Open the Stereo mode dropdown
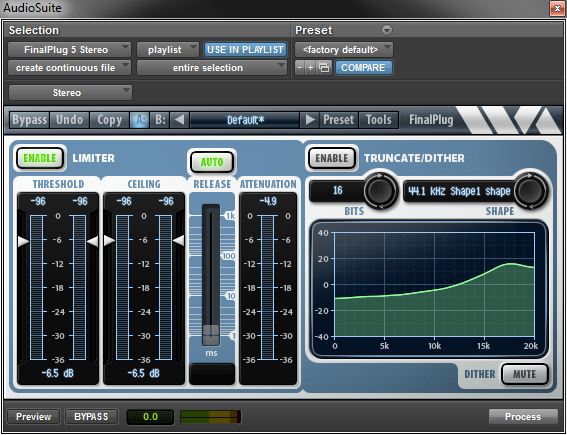 pyautogui.click(x=70, y=93)
